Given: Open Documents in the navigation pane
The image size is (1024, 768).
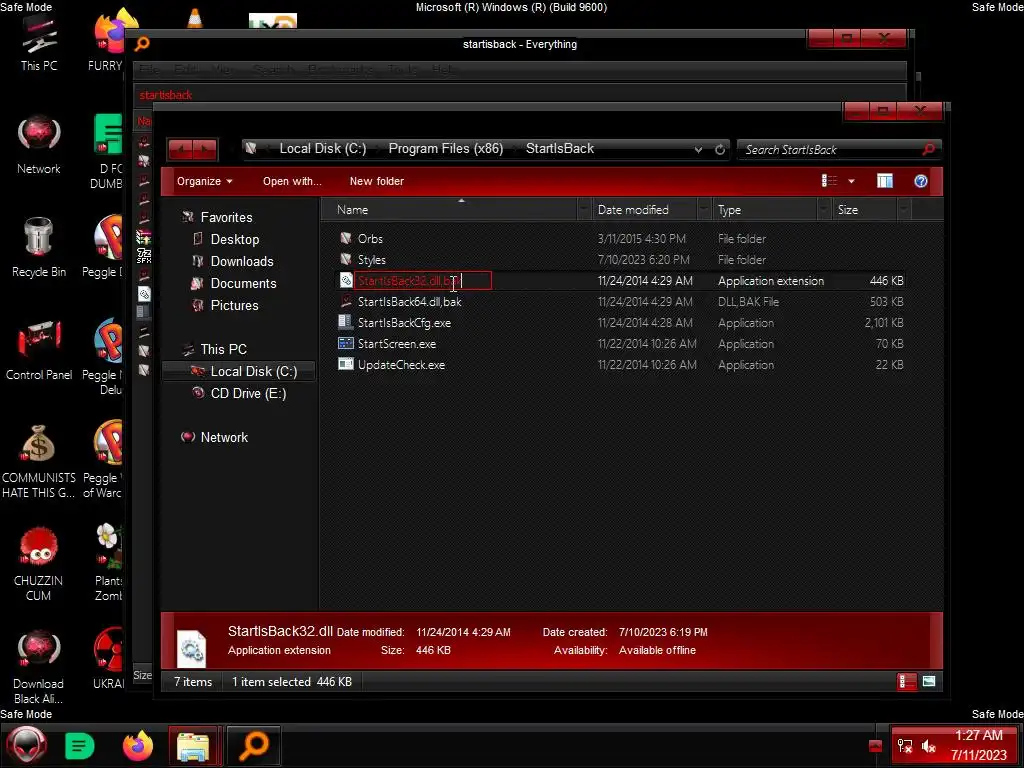Looking at the screenshot, I should coord(243,283).
